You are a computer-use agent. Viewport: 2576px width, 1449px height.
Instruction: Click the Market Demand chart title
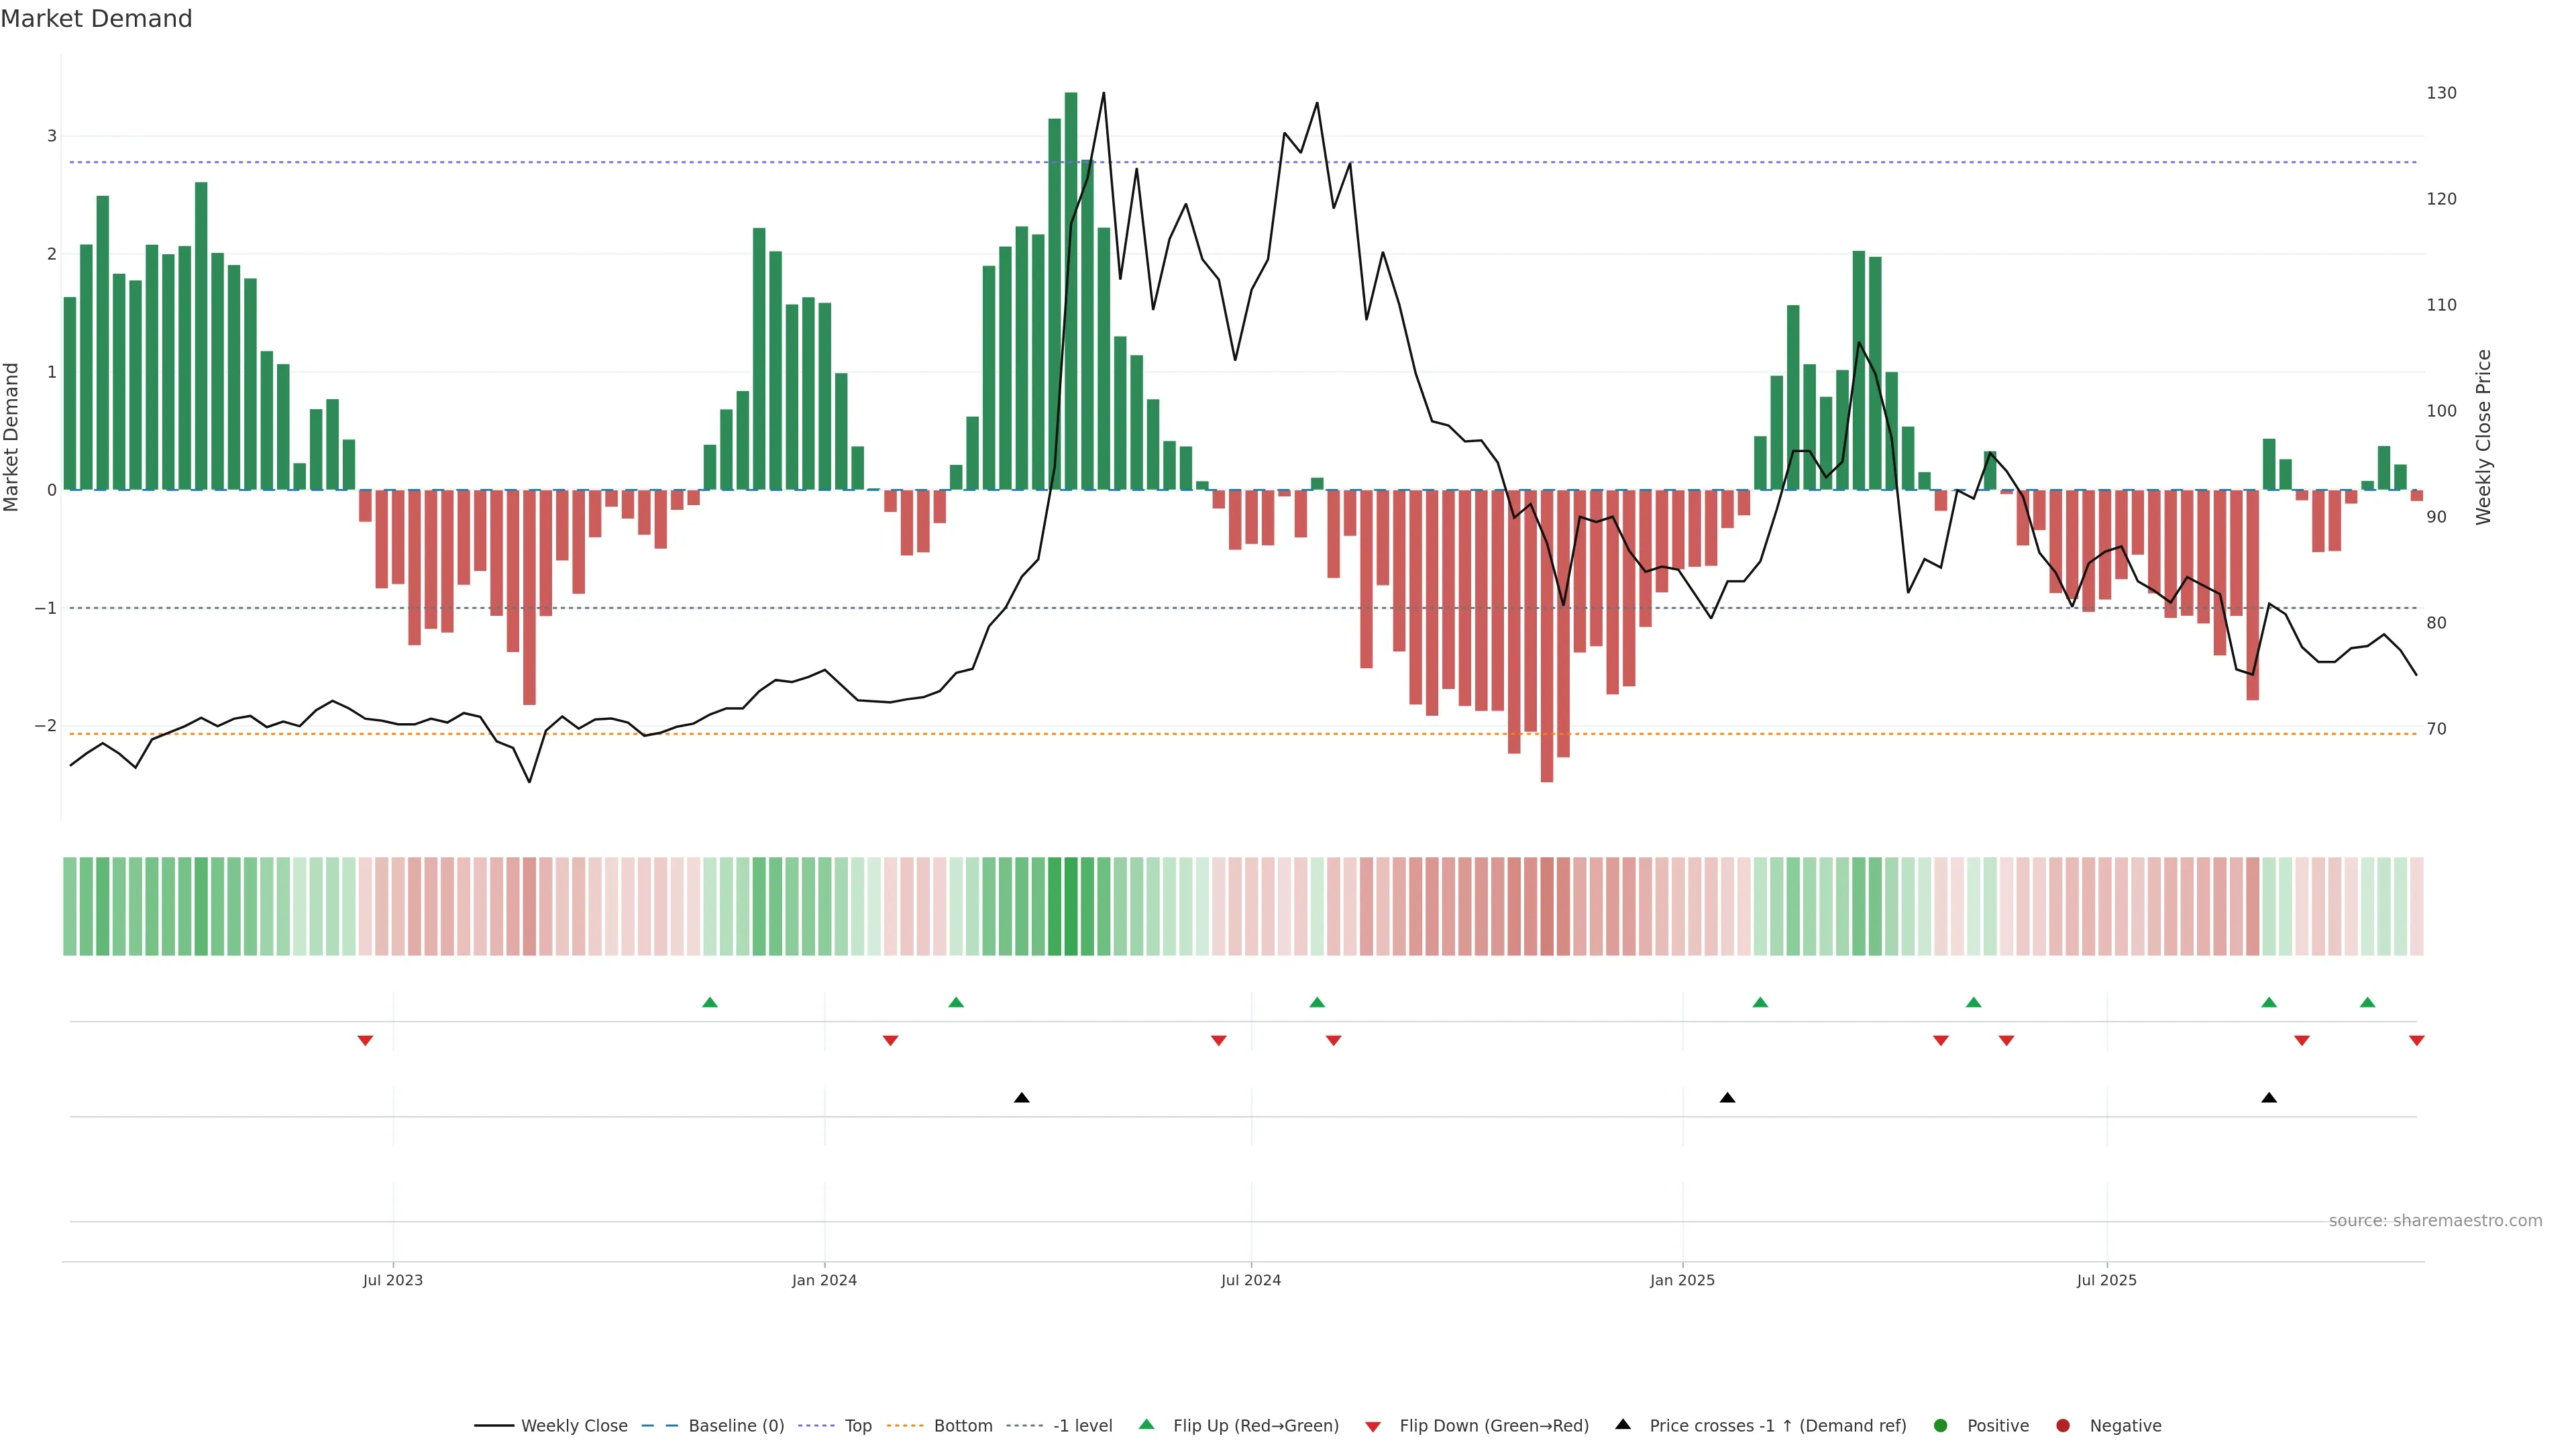click(x=96, y=19)
